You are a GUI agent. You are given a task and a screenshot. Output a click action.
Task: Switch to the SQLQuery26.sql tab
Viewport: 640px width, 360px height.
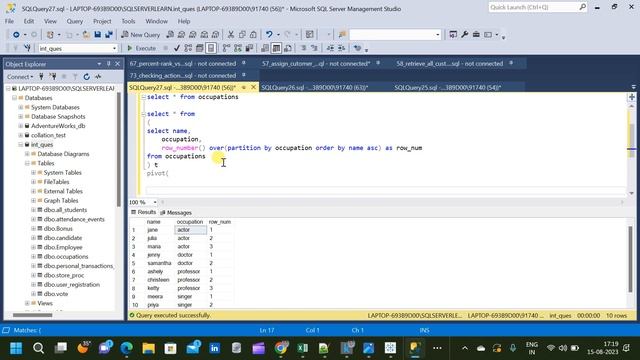point(315,87)
